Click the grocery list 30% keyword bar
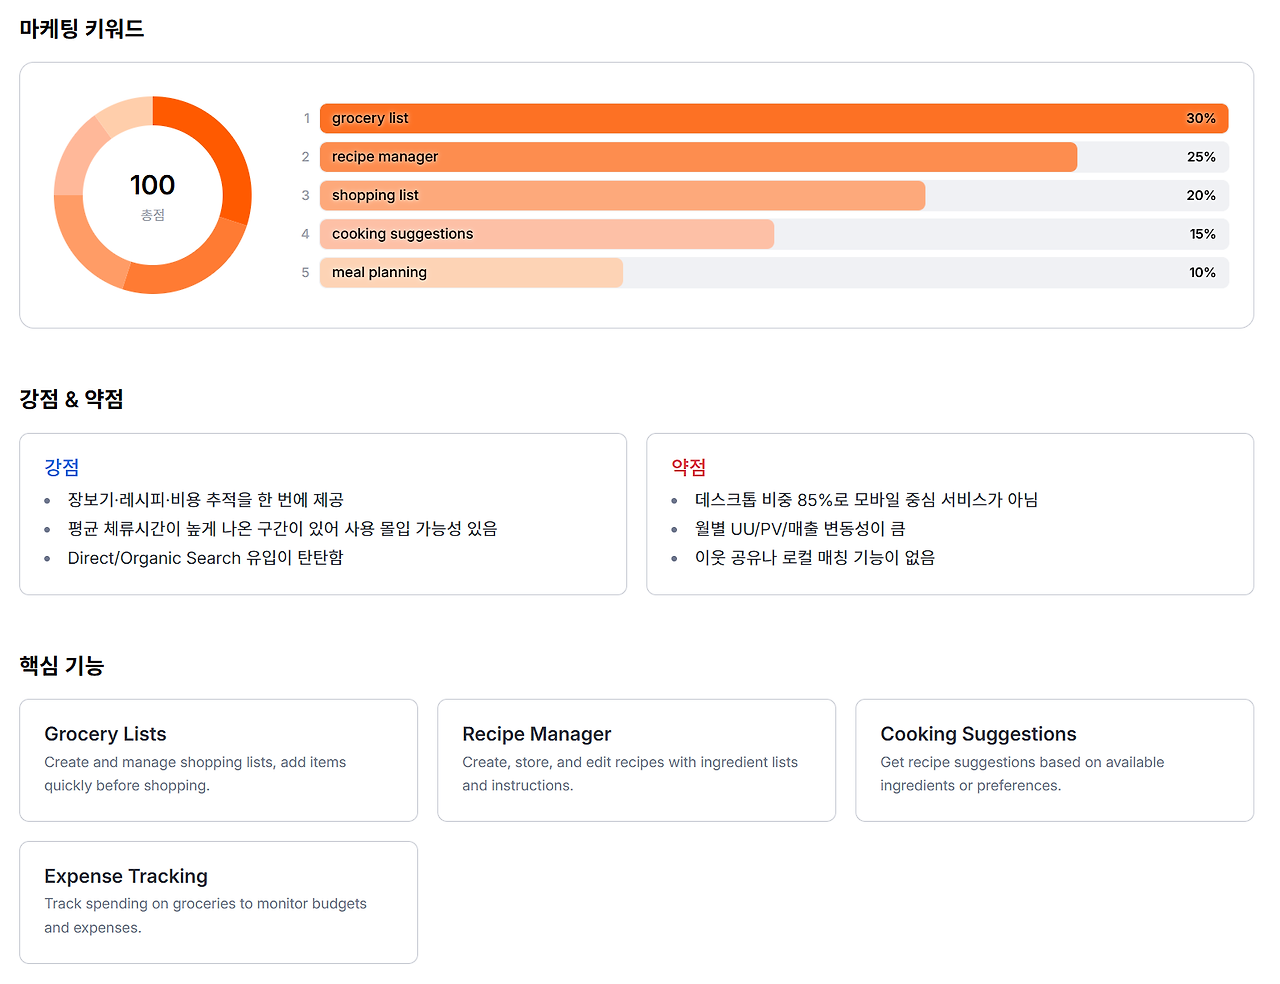This screenshot has height=984, width=1280. coord(774,118)
